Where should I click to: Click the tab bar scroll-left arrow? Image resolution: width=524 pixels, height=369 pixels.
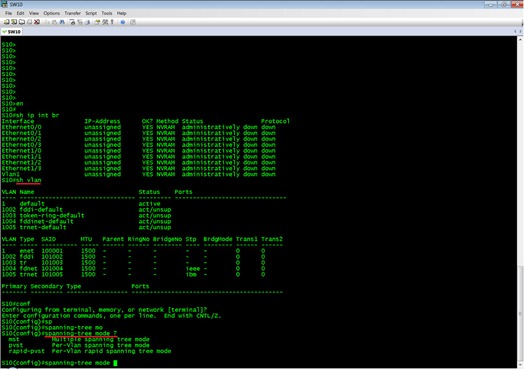coord(515,31)
